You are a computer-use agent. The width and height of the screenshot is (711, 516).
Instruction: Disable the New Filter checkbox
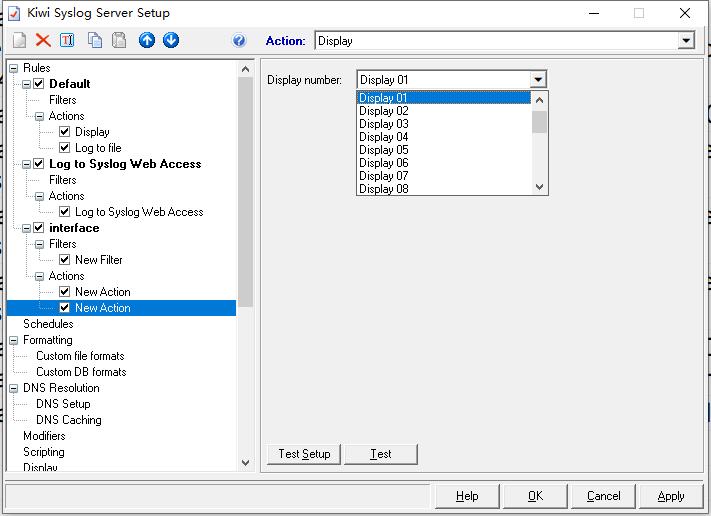point(65,260)
